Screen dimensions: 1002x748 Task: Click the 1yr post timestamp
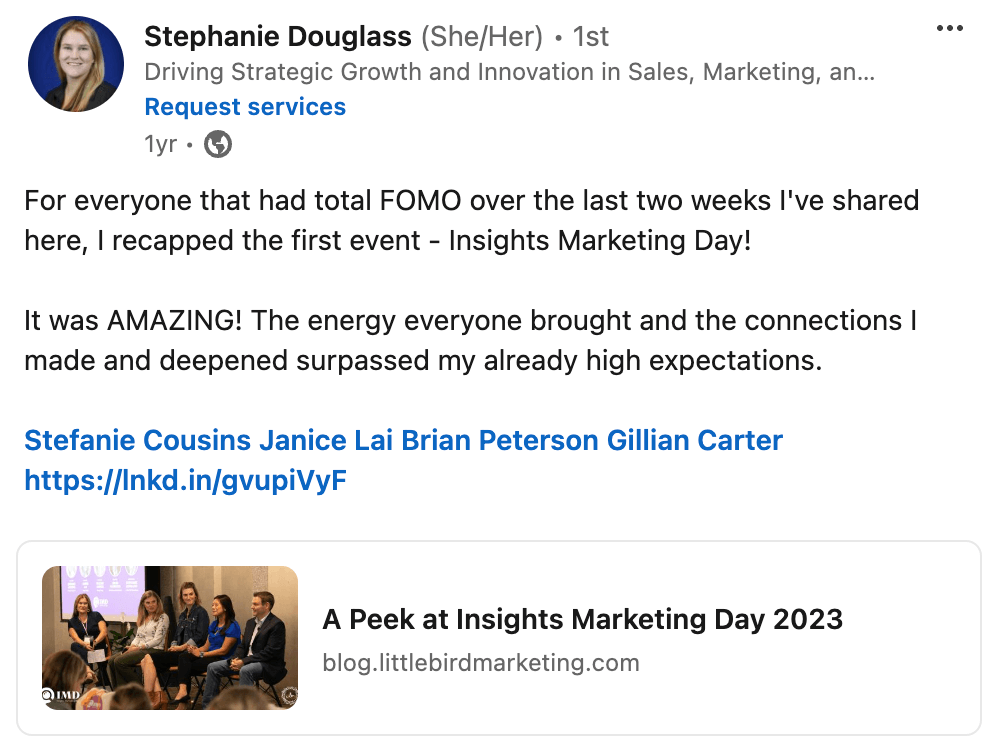pos(160,145)
